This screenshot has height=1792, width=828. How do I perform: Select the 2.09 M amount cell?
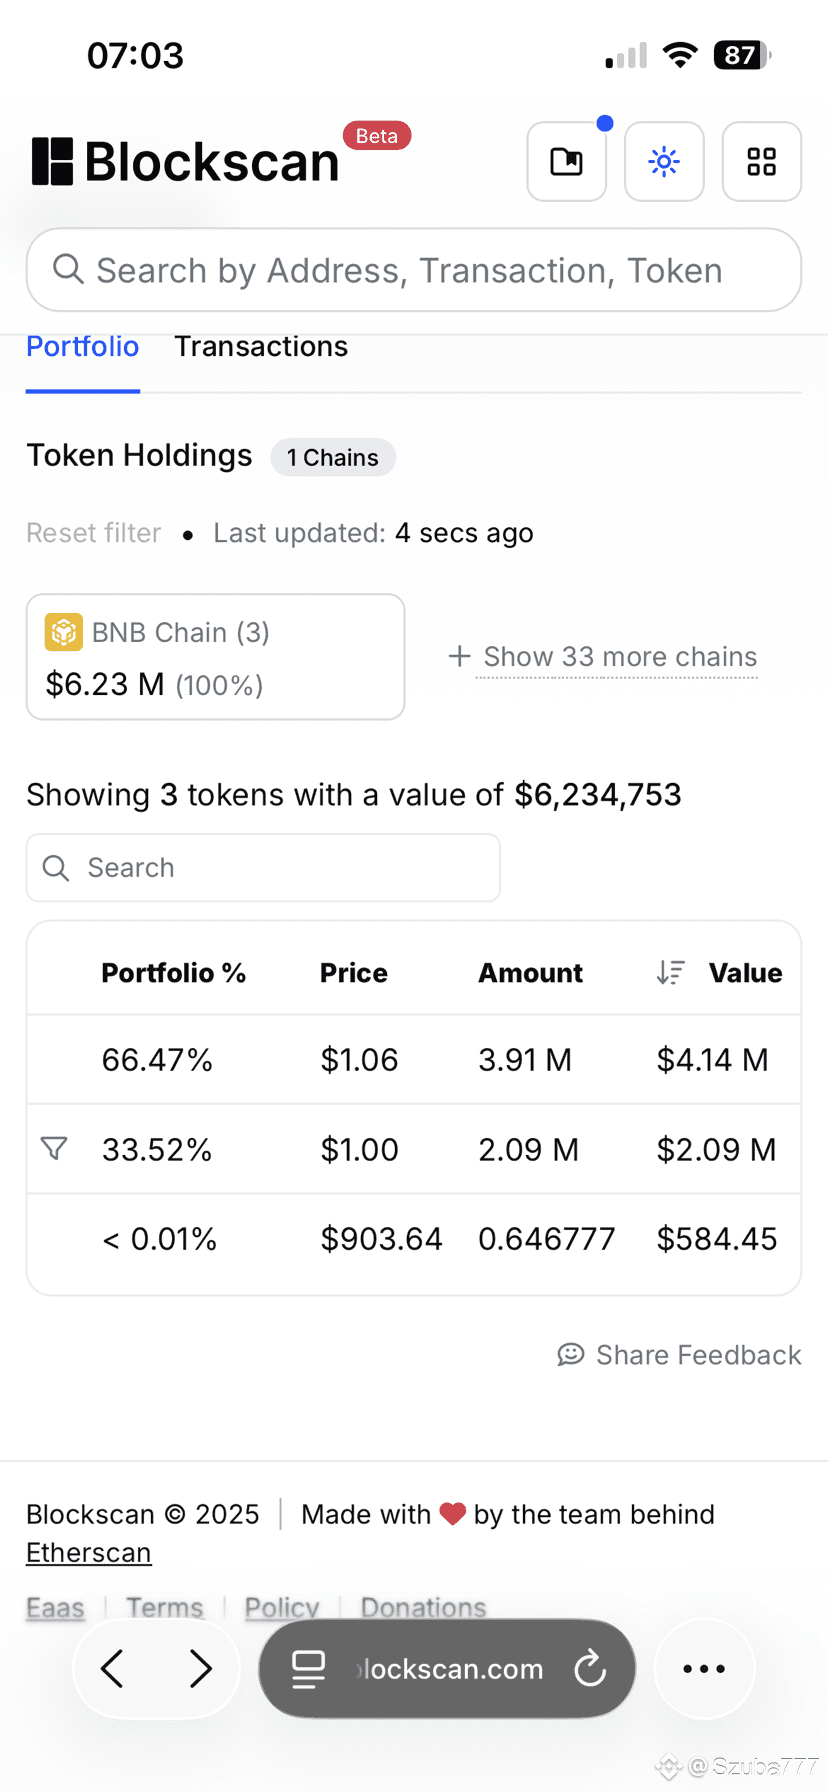pyautogui.click(x=528, y=1150)
